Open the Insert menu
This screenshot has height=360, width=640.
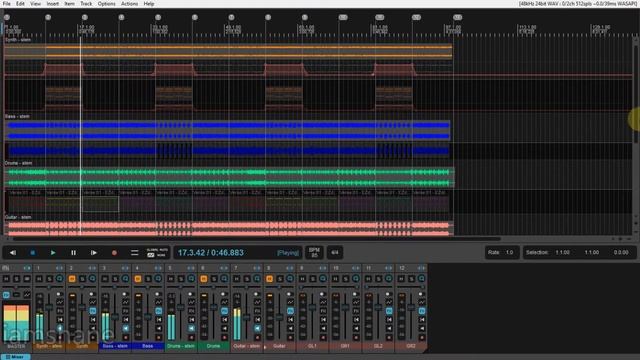click(x=52, y=4)
